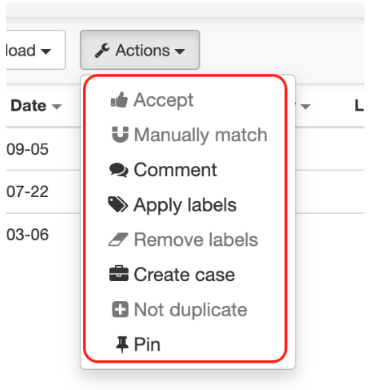Viewport: 369px width, 390px height.
Task: Click the thumbs-up icon beside Accept
Action: tap(119, 100)
